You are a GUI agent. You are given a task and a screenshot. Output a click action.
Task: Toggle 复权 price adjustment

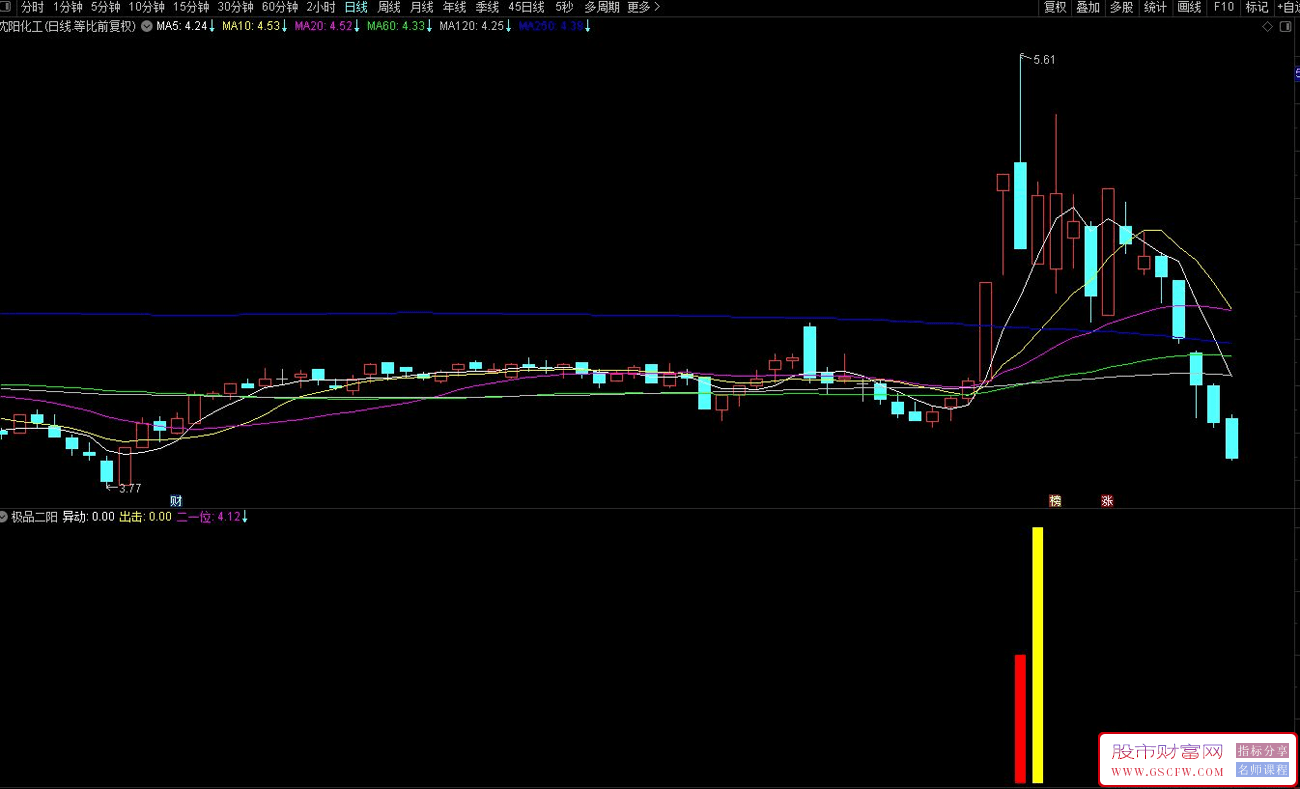(x=1055, y=7)
